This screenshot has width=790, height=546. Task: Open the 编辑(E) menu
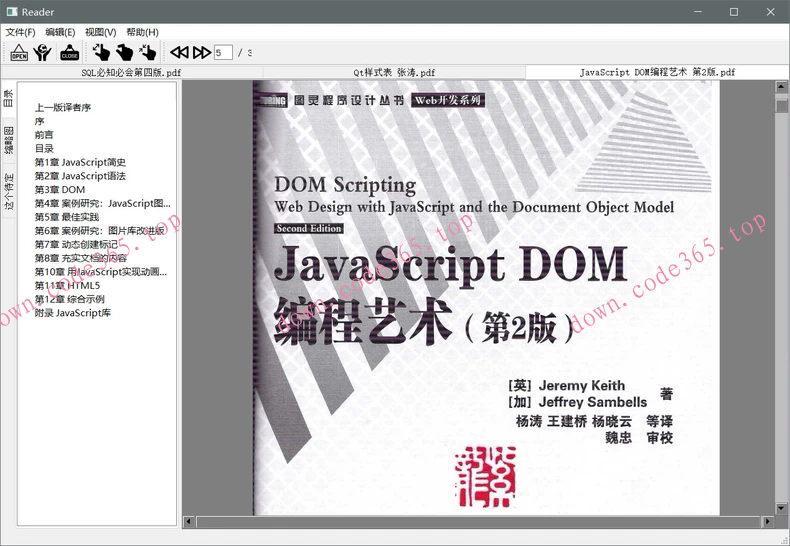pyautogui.click(x=60, y=32)
